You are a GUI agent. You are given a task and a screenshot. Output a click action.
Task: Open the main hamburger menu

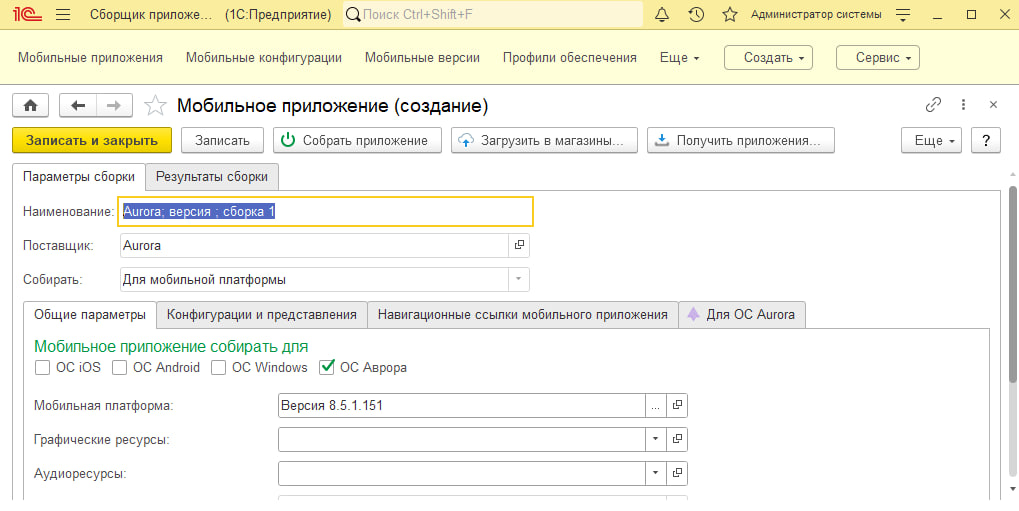pyautogui.click(x=63, y=15)
